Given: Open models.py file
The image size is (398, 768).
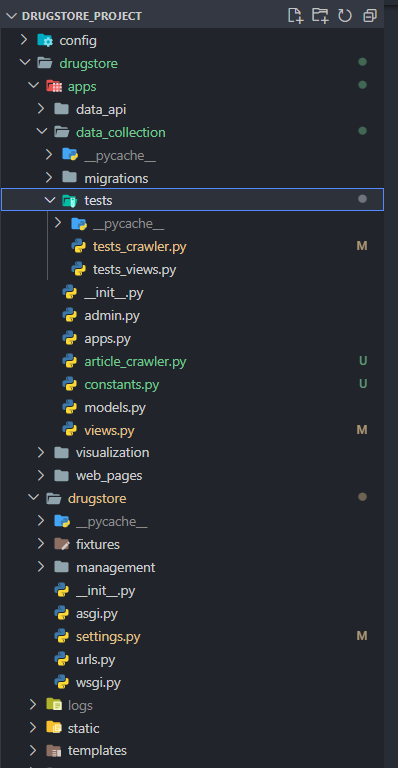Looking at the screenshot, I should (115, 408).
